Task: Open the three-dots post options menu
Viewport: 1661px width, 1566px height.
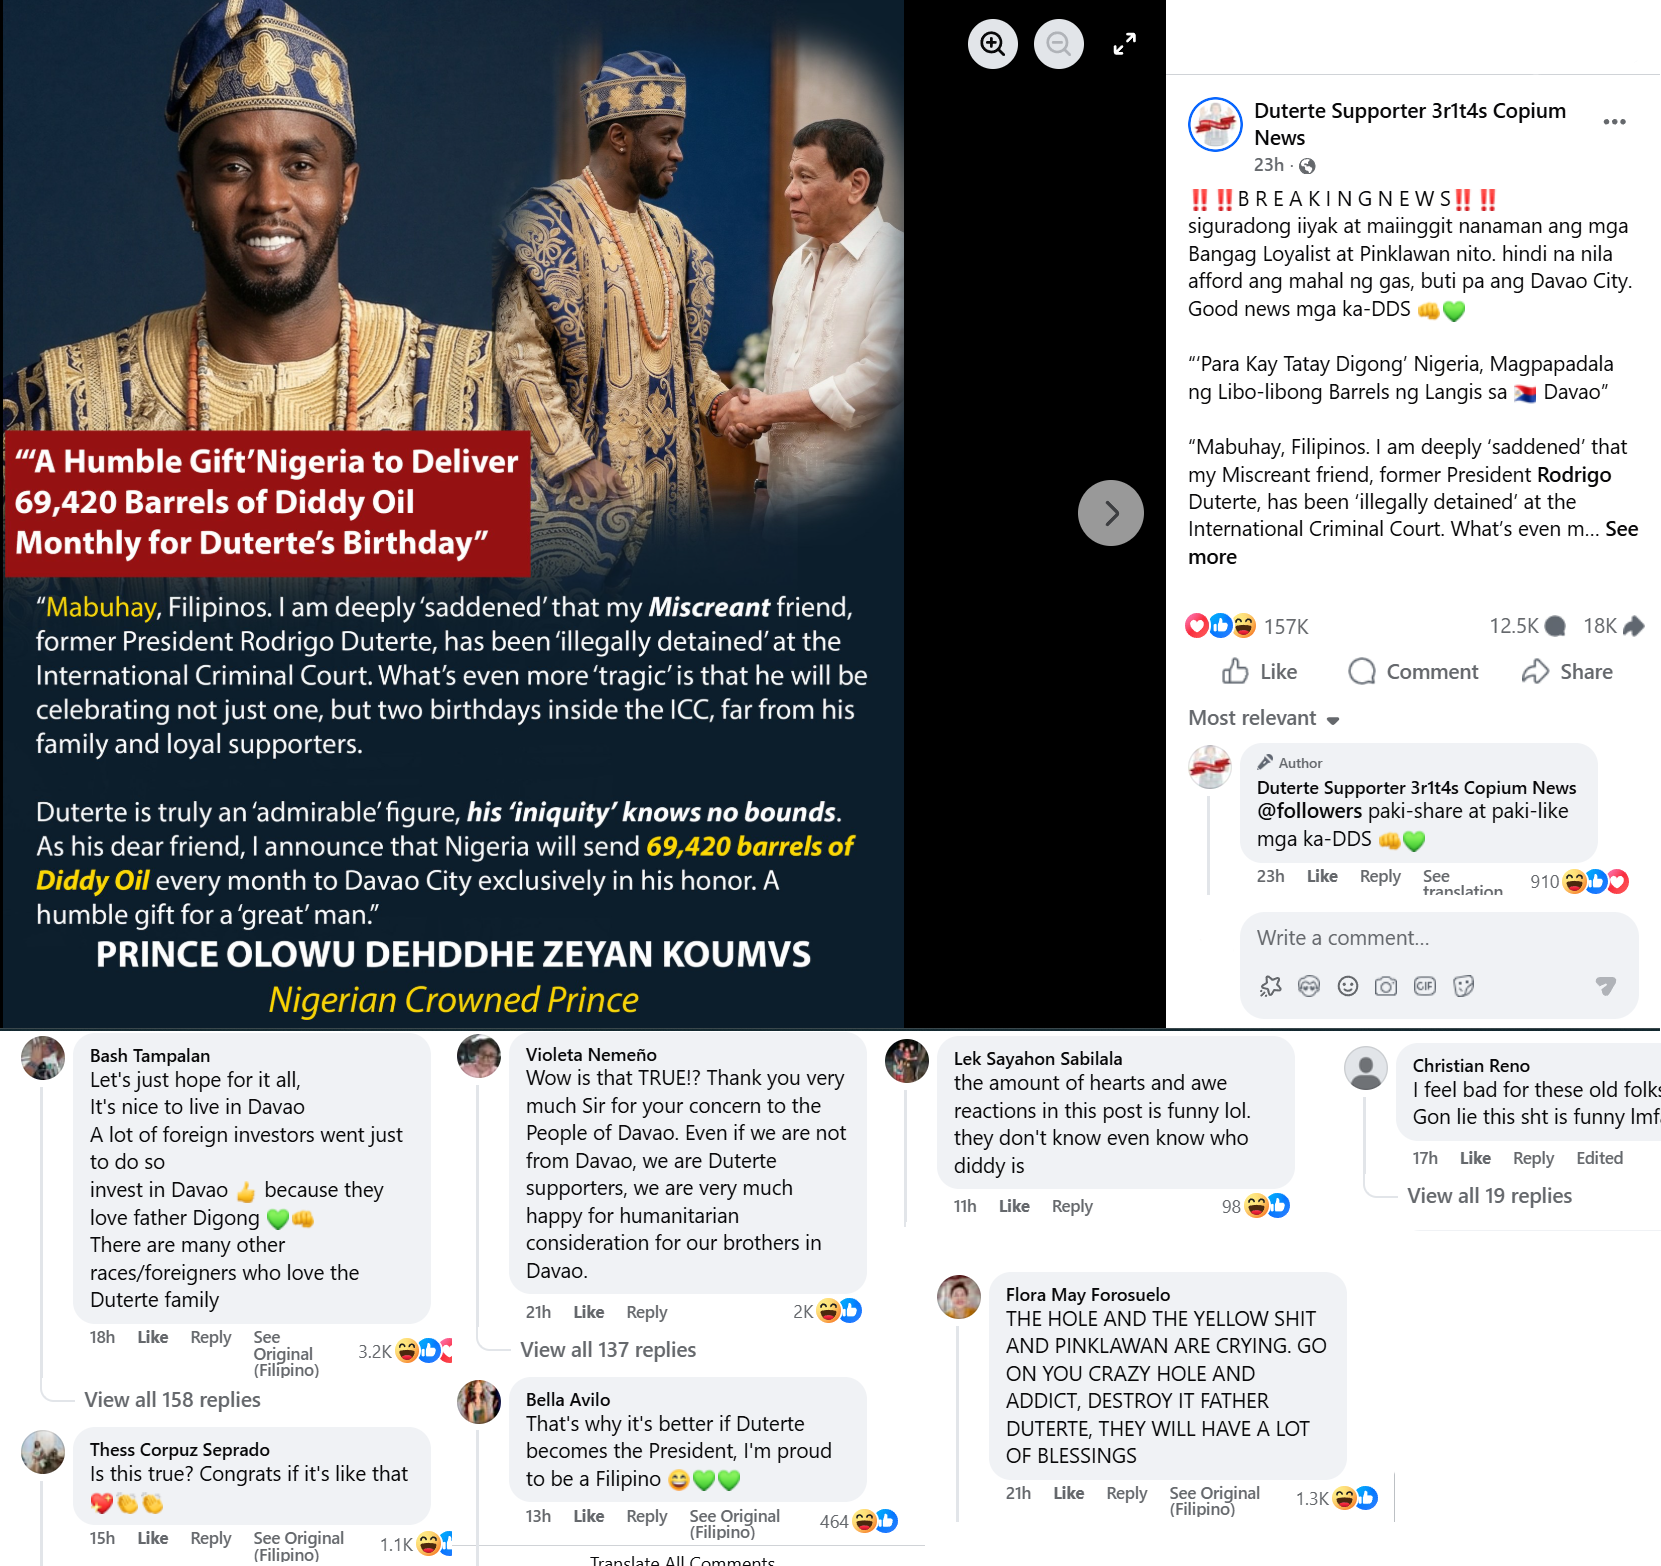Action: (1614, 122)
